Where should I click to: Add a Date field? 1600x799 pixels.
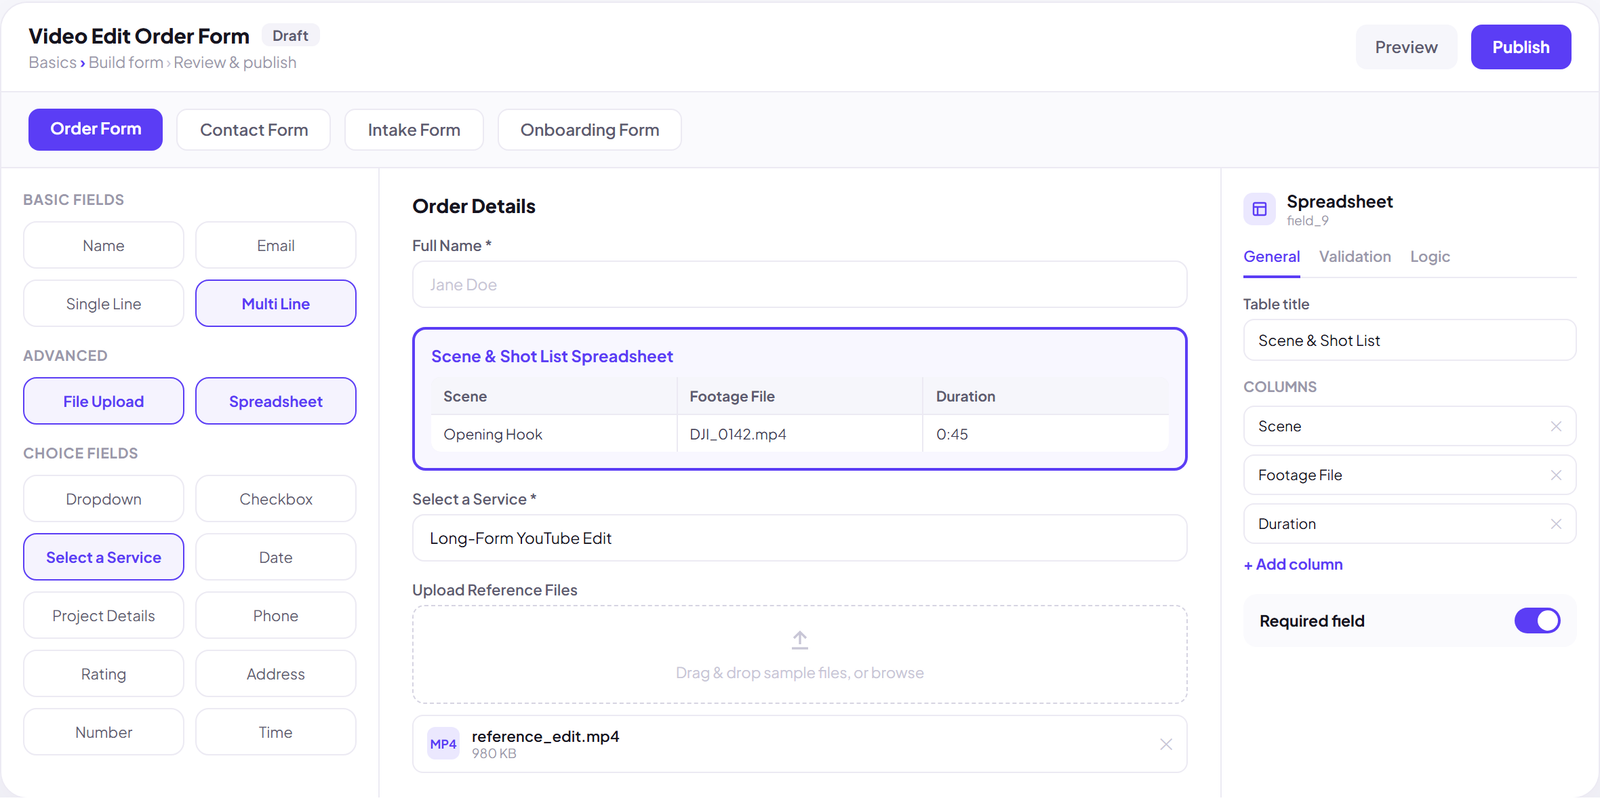(x=276, y=557)
